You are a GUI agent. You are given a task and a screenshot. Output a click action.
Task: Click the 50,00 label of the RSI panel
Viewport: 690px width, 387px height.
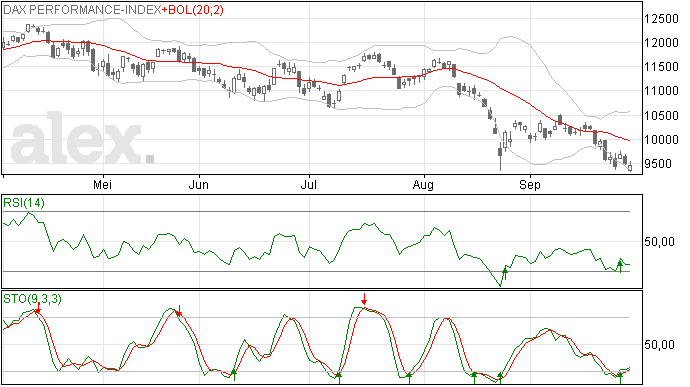pos(659,242)
